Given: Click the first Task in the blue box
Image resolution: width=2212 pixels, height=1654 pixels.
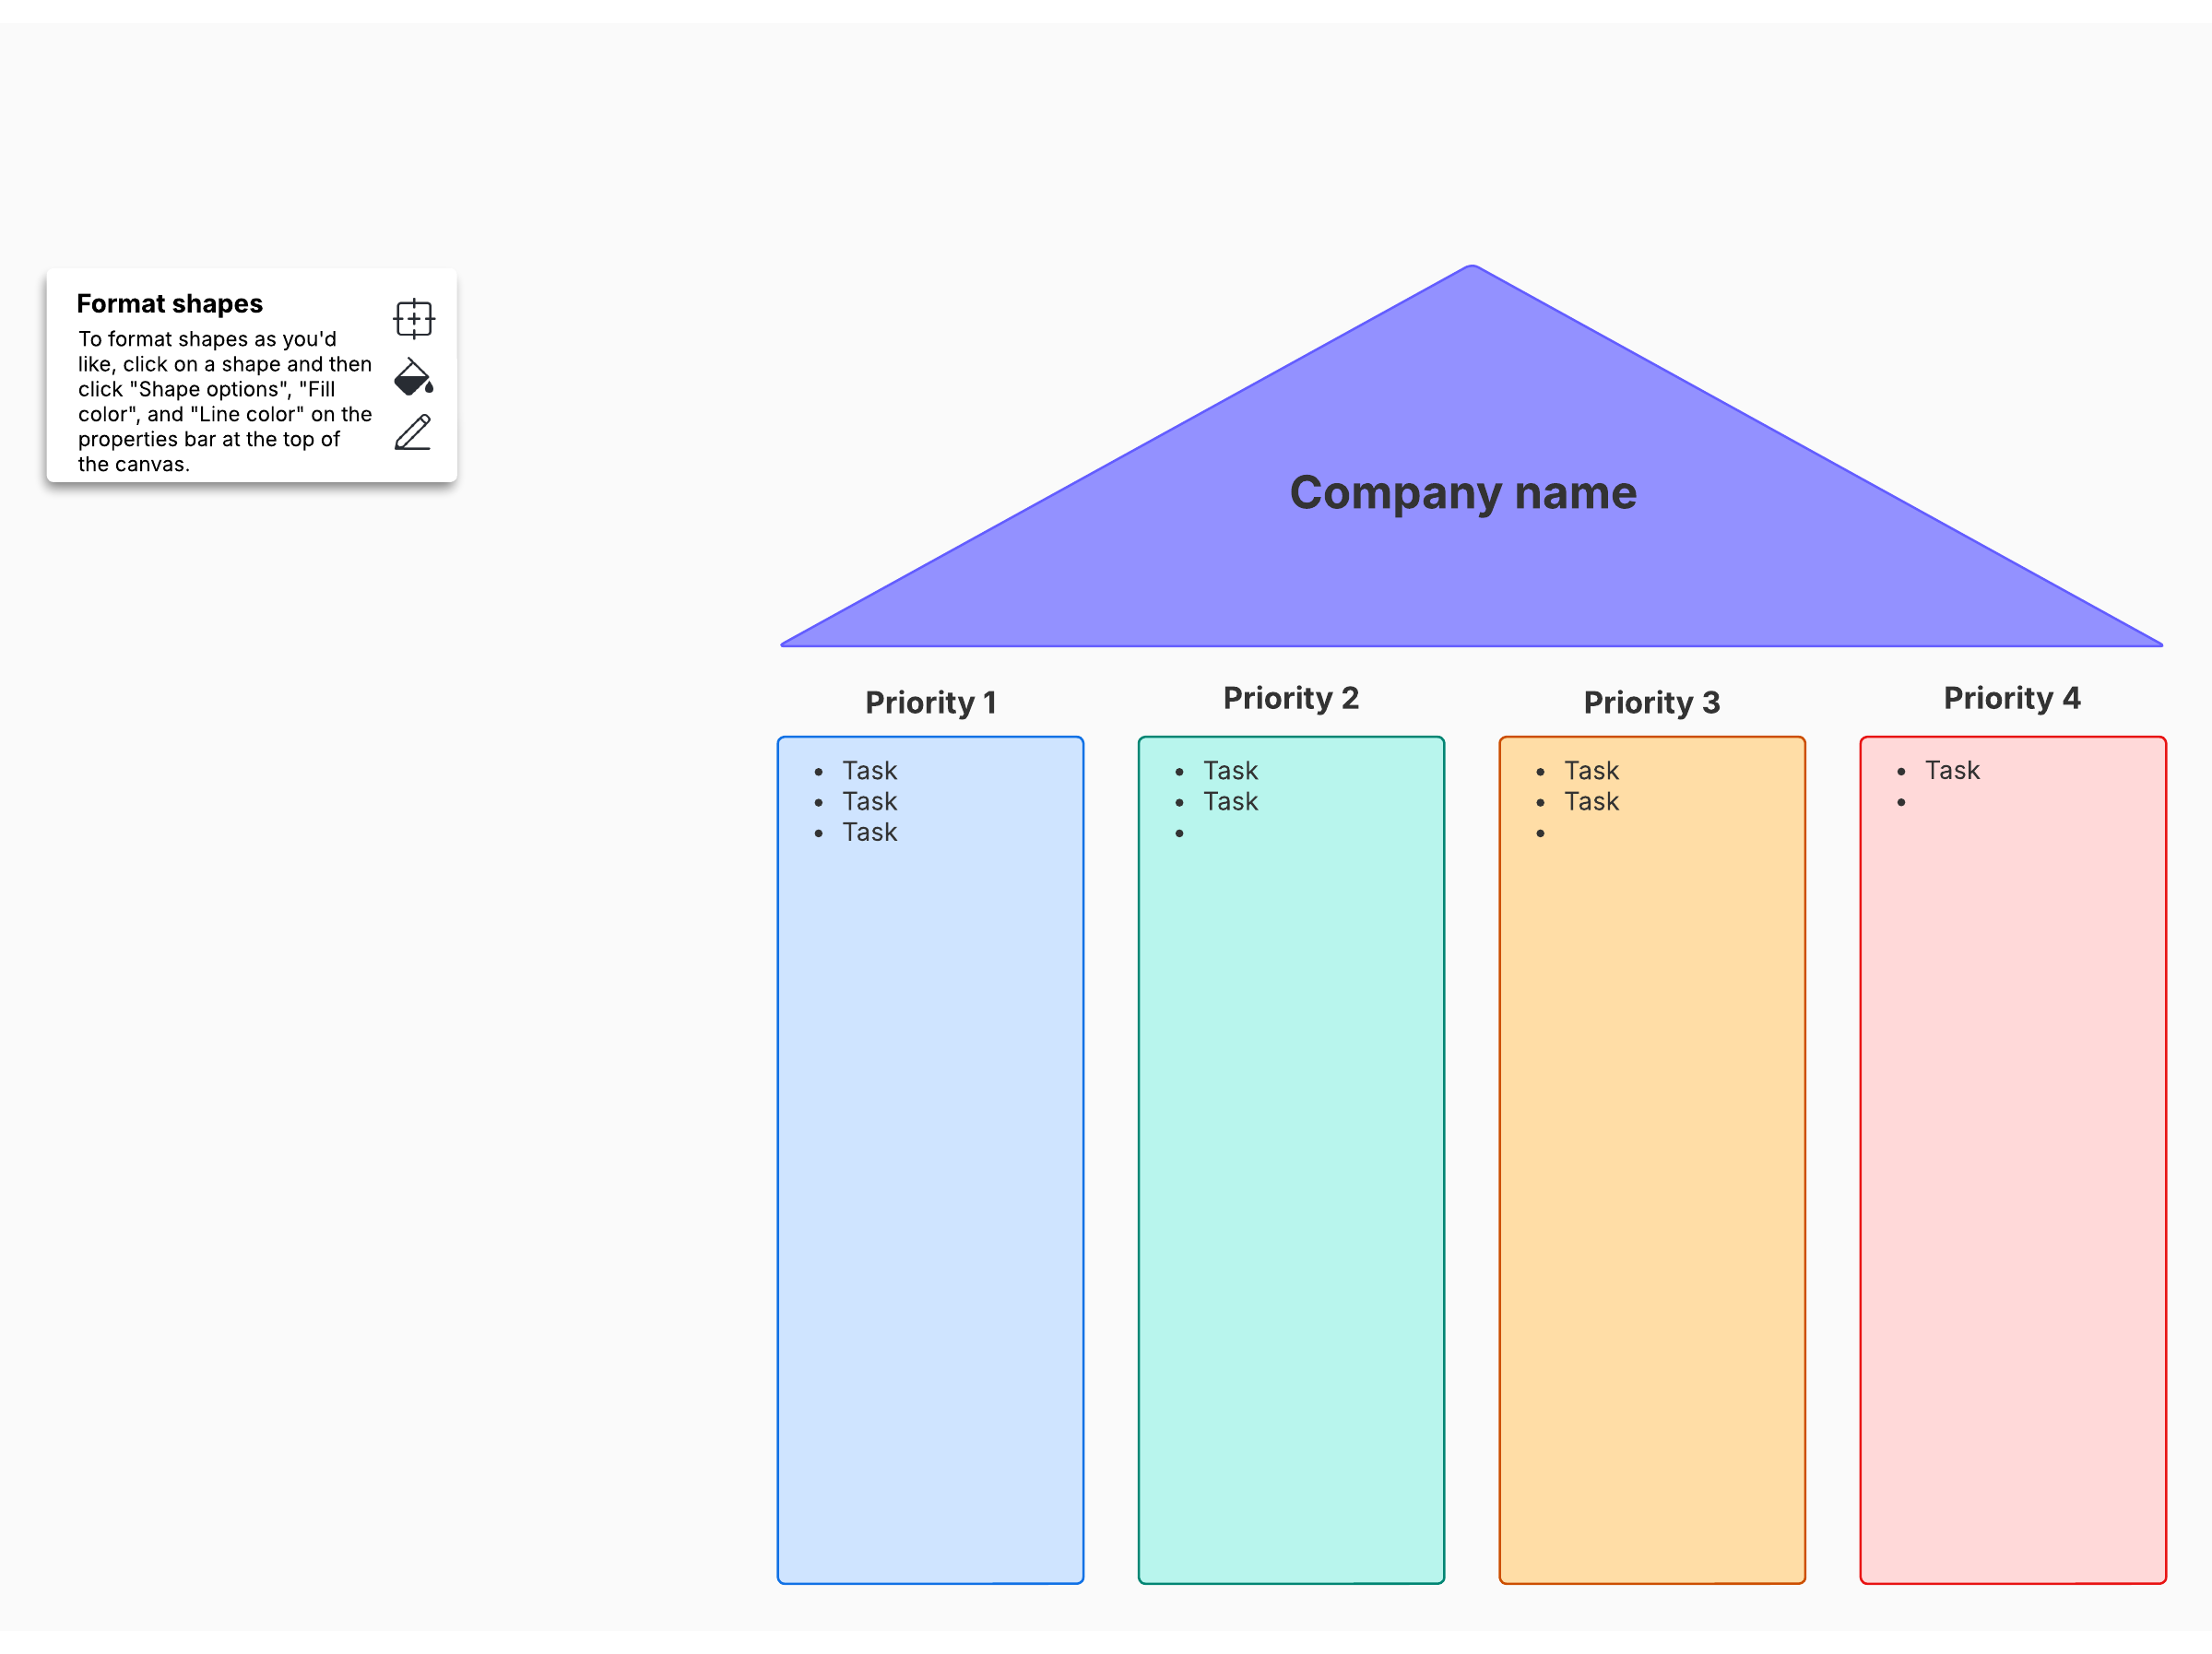Looking at the screenshot, I should click(869, 771).
